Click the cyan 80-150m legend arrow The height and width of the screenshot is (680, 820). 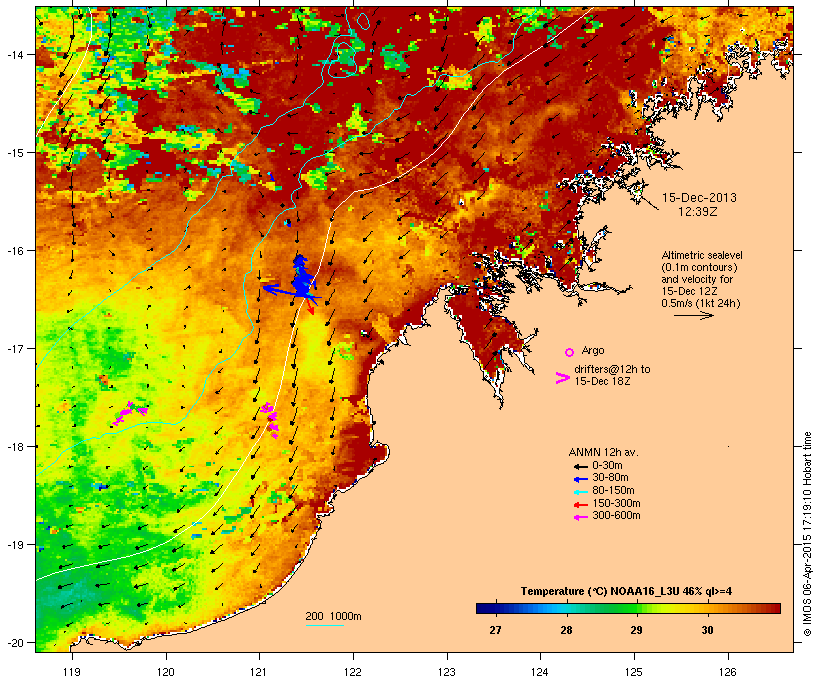pos(580,492)
